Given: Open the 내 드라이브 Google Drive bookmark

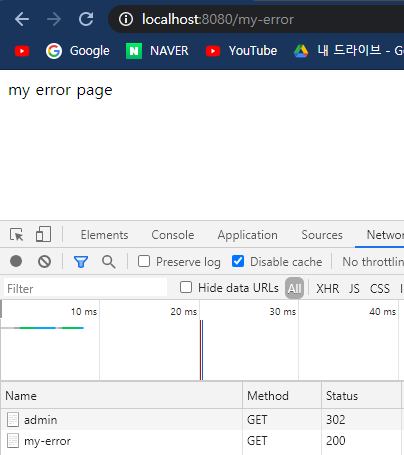Looking at the screenshot, I should click(x=349, y=51).
